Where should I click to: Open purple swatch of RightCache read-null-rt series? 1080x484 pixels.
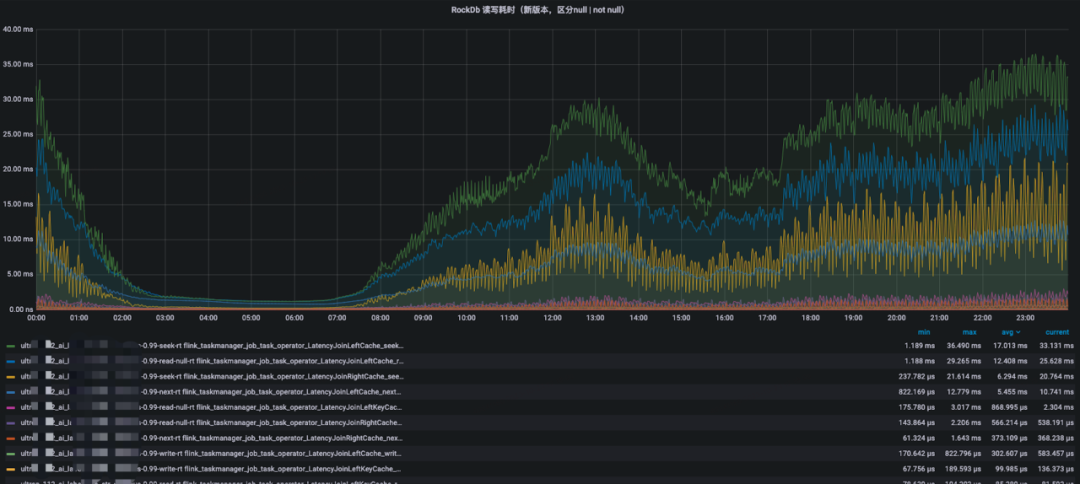pyautogui.click(x=10, y=422)
